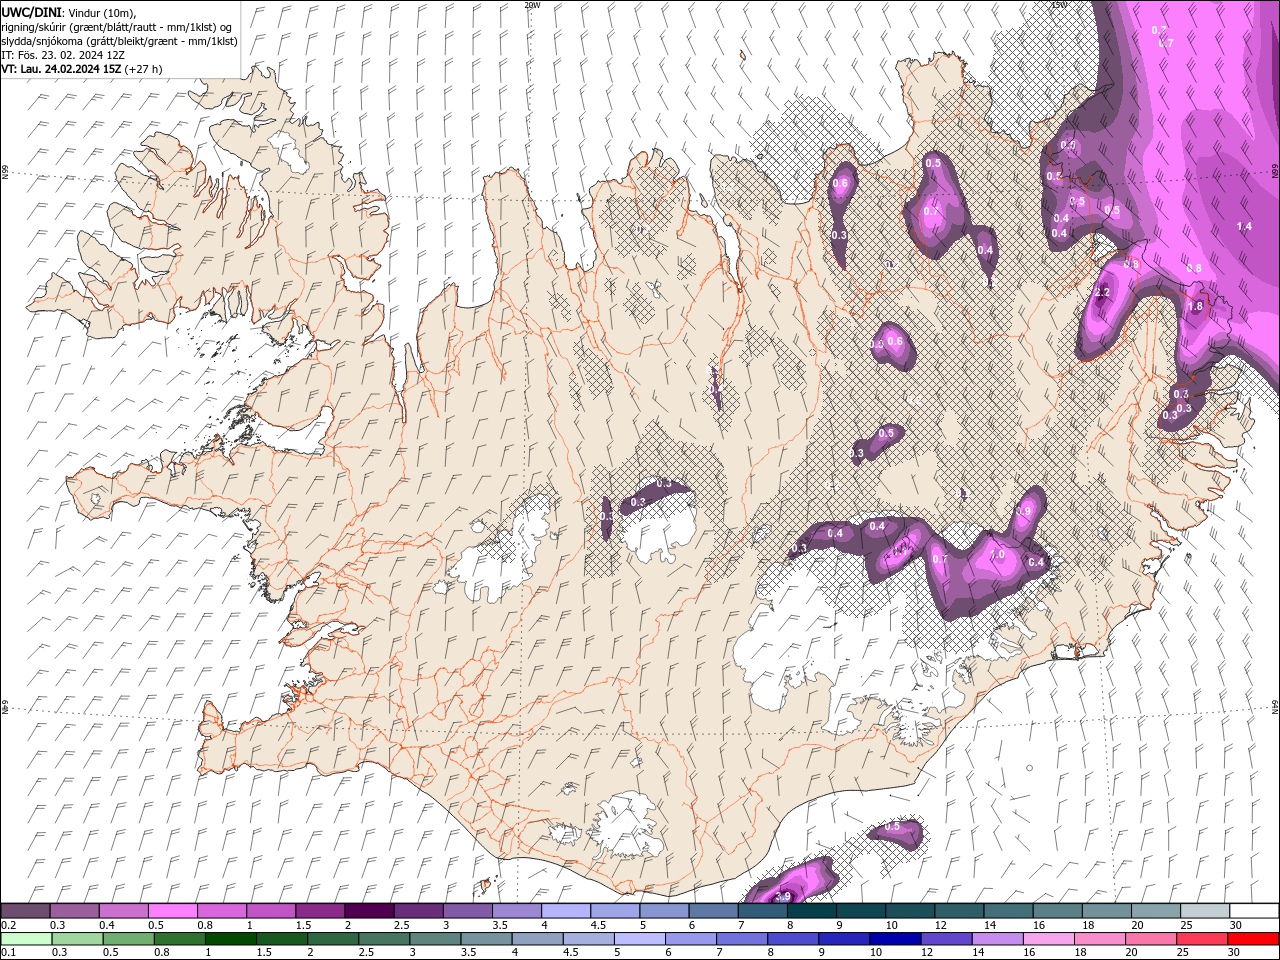The height and width of the screenshot is (960, 1280).
Task: Click the 3.9 precipitation value label
Action: tap(783, 896)
